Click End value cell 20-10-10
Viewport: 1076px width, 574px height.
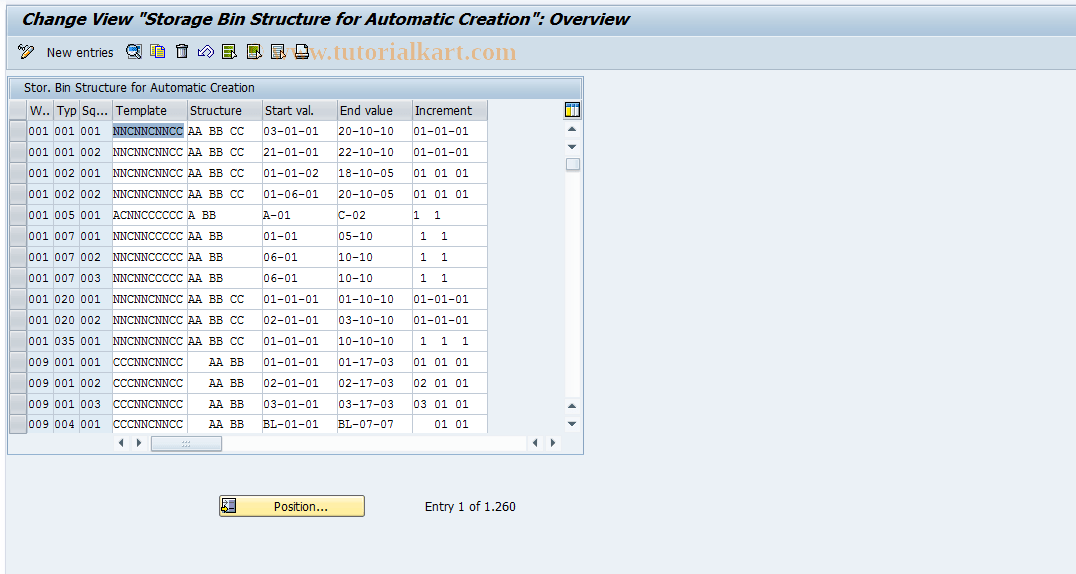[375, 131]
